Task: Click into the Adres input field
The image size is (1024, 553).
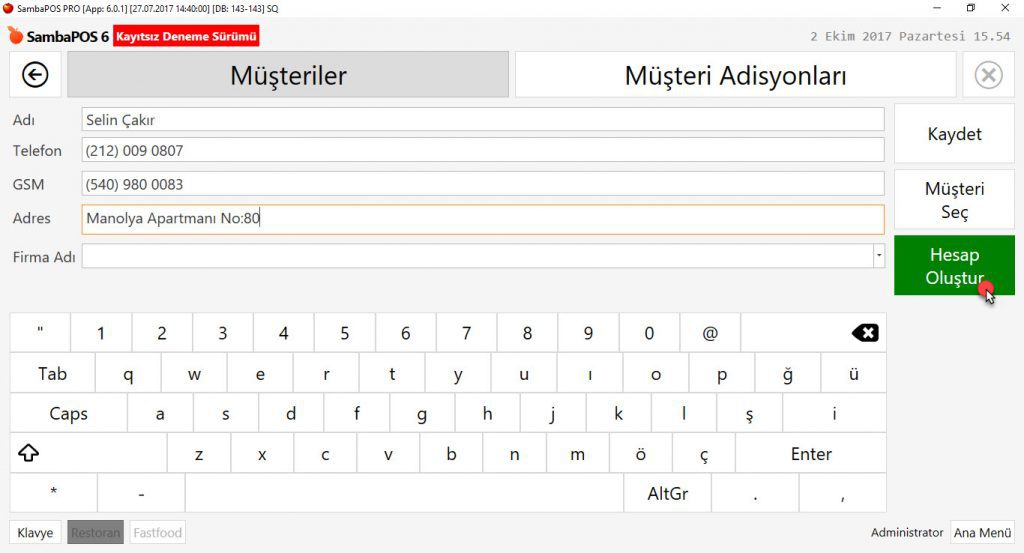Action: pos(483,219)
